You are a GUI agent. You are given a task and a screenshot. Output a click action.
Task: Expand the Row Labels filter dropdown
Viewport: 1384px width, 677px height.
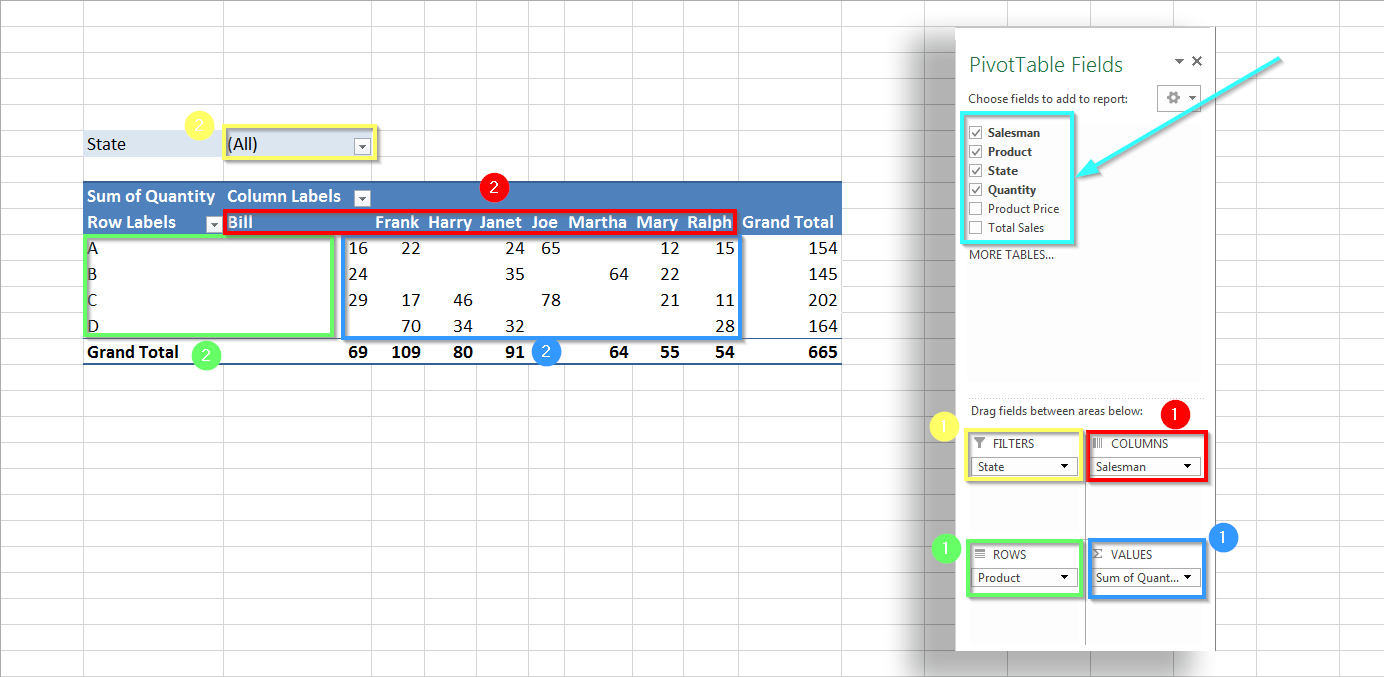click(213, 224)
